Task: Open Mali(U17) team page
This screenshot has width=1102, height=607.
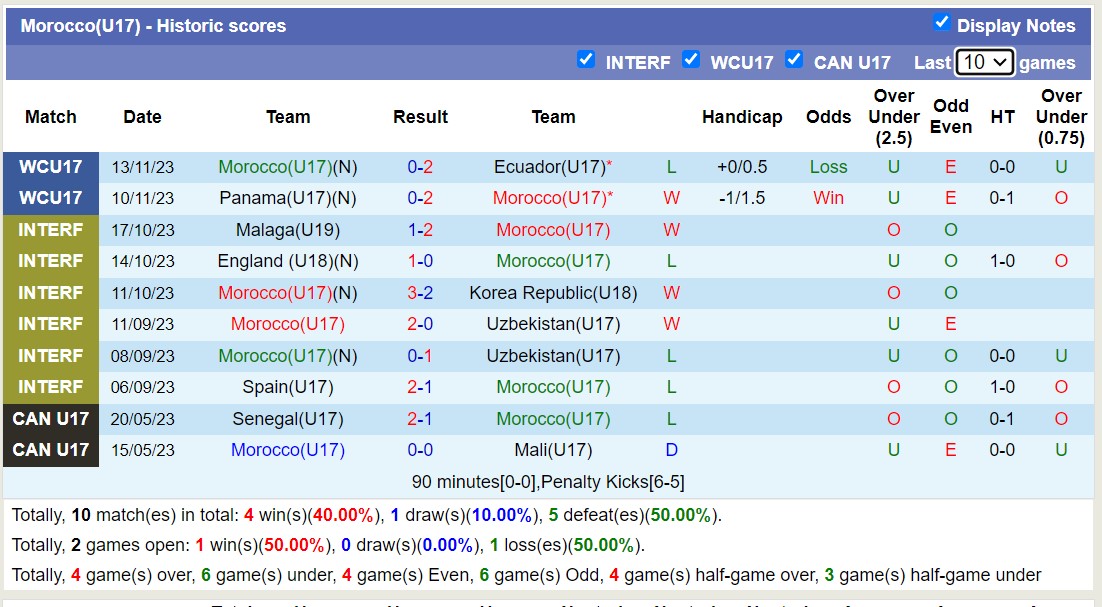Action: tap(553, 450)
